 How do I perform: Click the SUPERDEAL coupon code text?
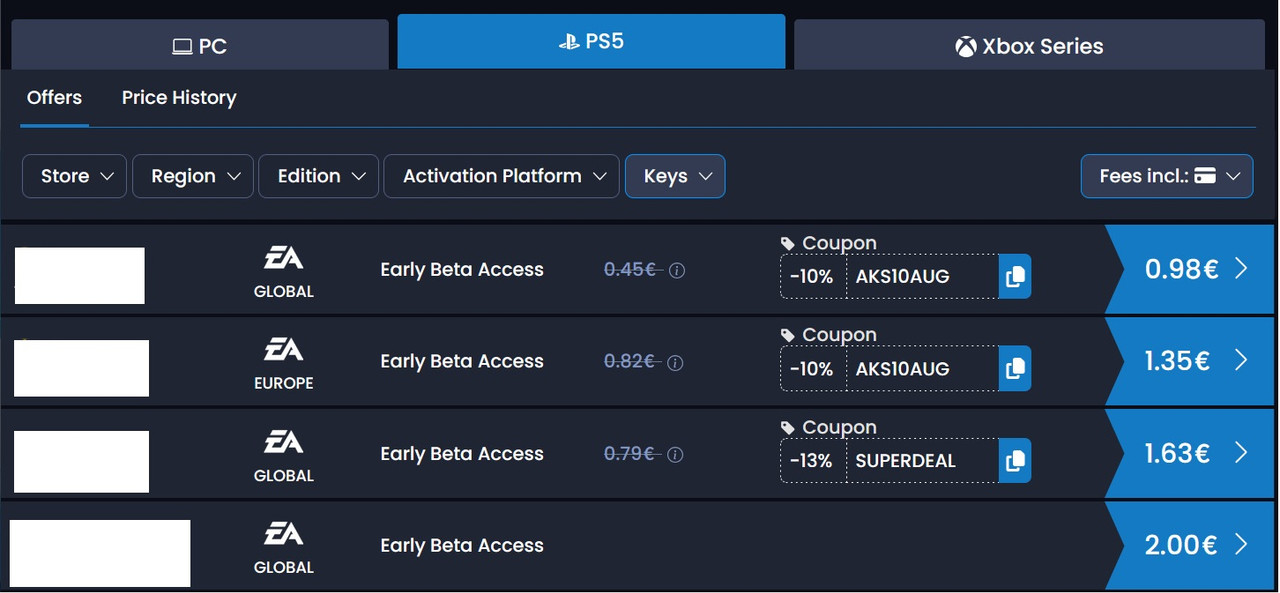click(906, 461)
